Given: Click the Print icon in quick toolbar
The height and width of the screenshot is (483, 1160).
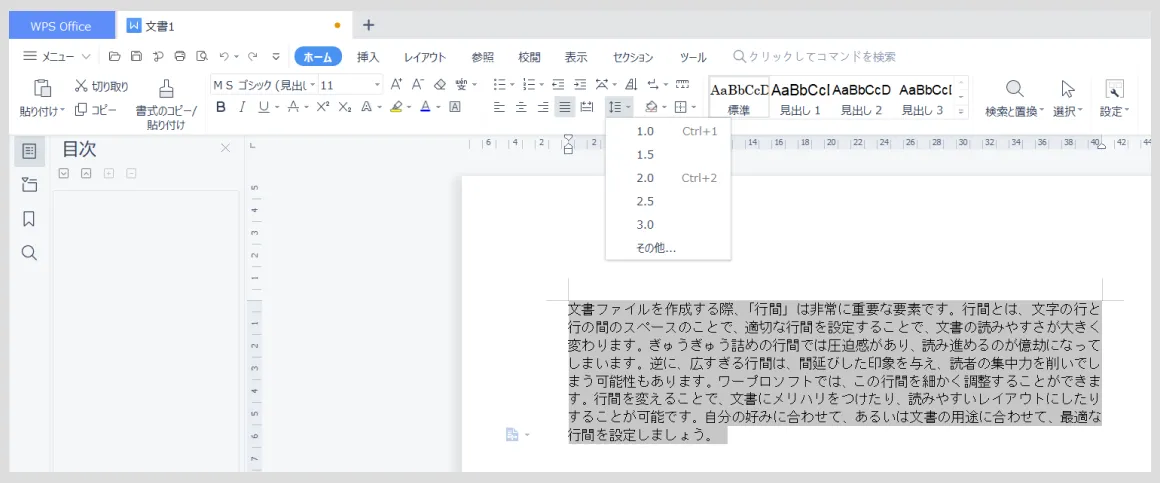Looking at the screenshot, I should click(180, 56).
